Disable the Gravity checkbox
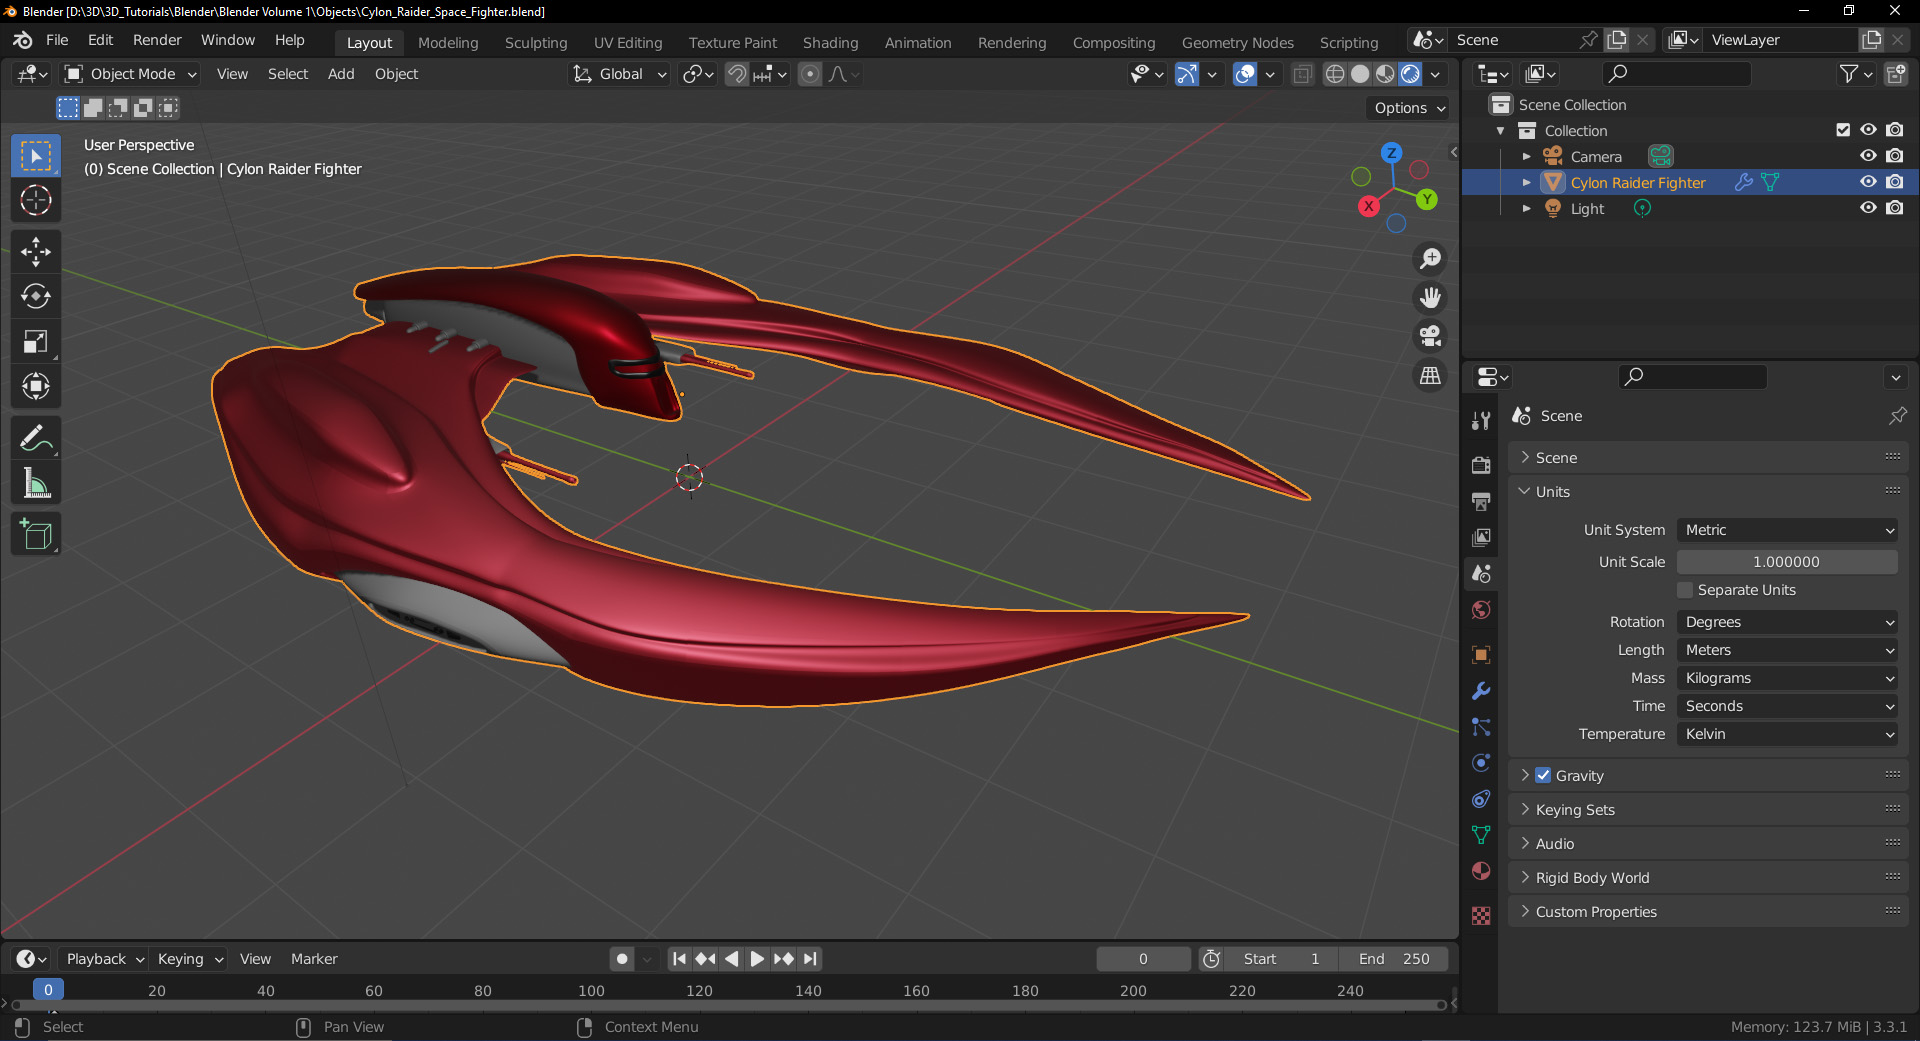This screenshot has width=1920, height=1041. click(x=1543, y=776)
